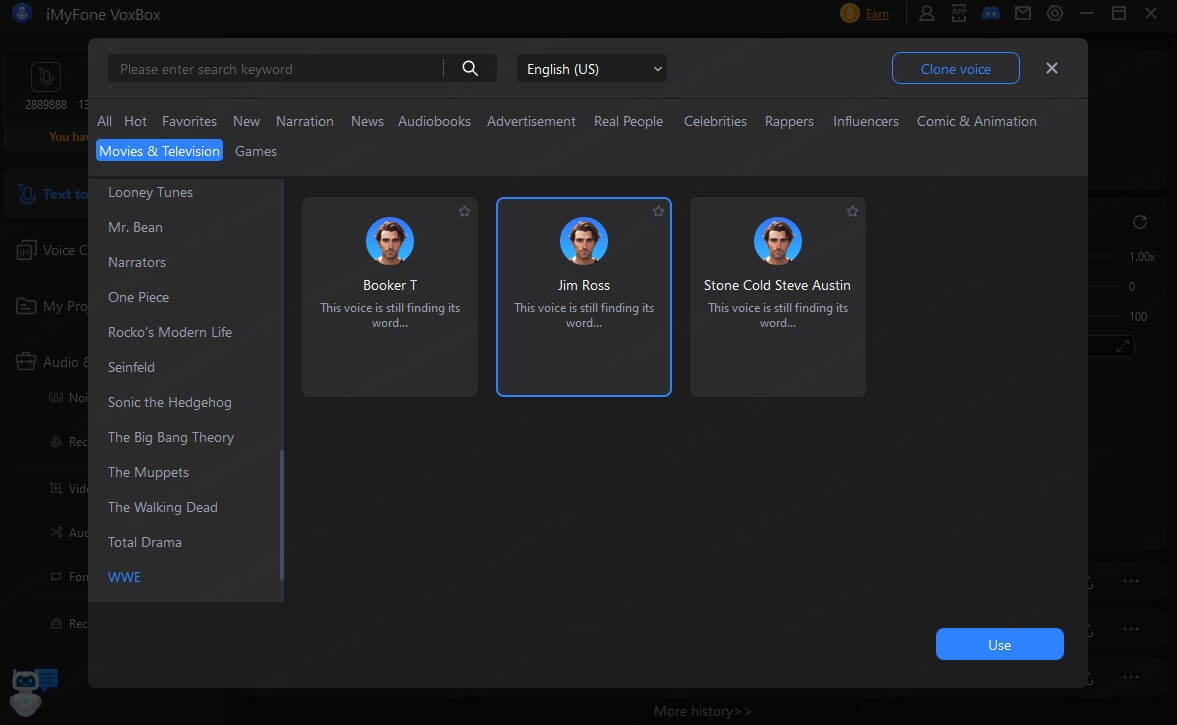Select Comic & Animation tab

tap(977, 121)
